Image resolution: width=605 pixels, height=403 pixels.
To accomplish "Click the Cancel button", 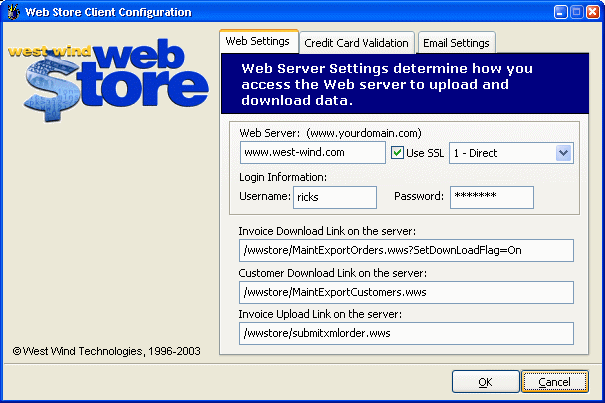I will [x=554, y=381].
